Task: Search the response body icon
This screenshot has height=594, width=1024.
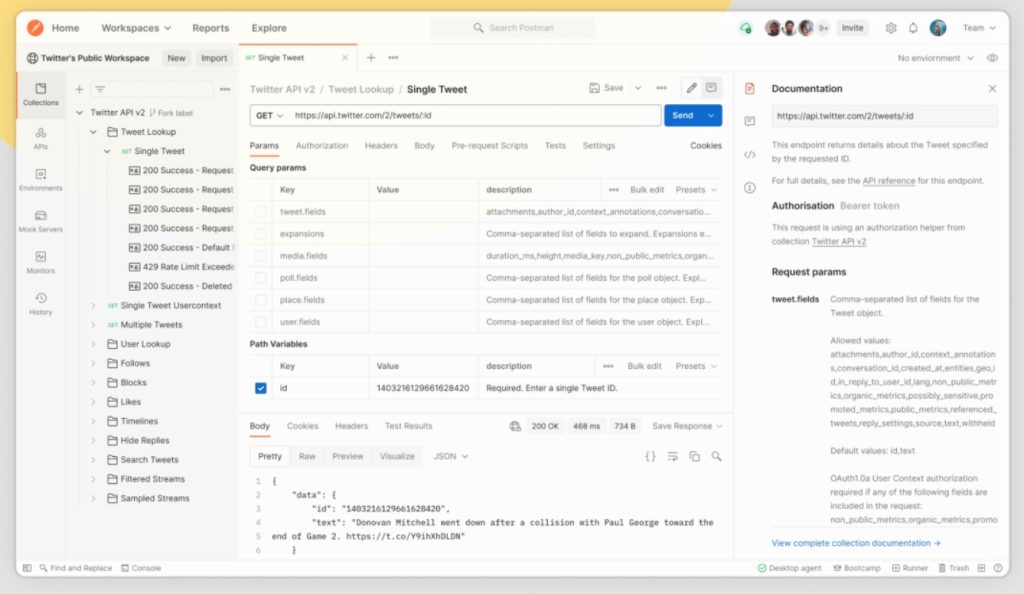Action: pyautogui.click(x=716, y=456)
